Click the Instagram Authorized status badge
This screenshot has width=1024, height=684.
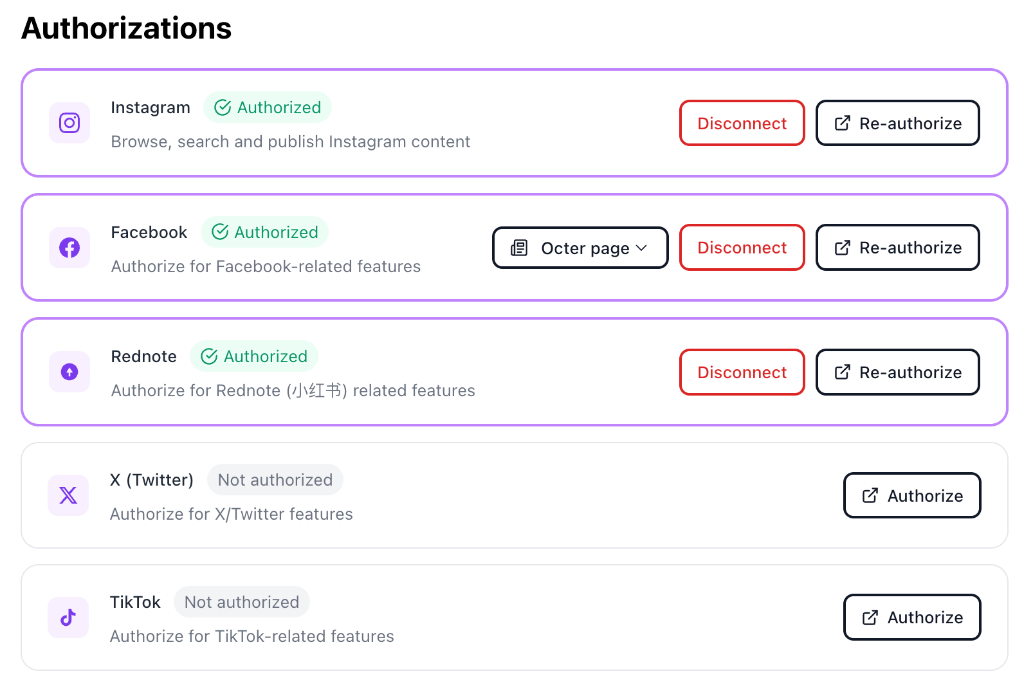[267, 107]
